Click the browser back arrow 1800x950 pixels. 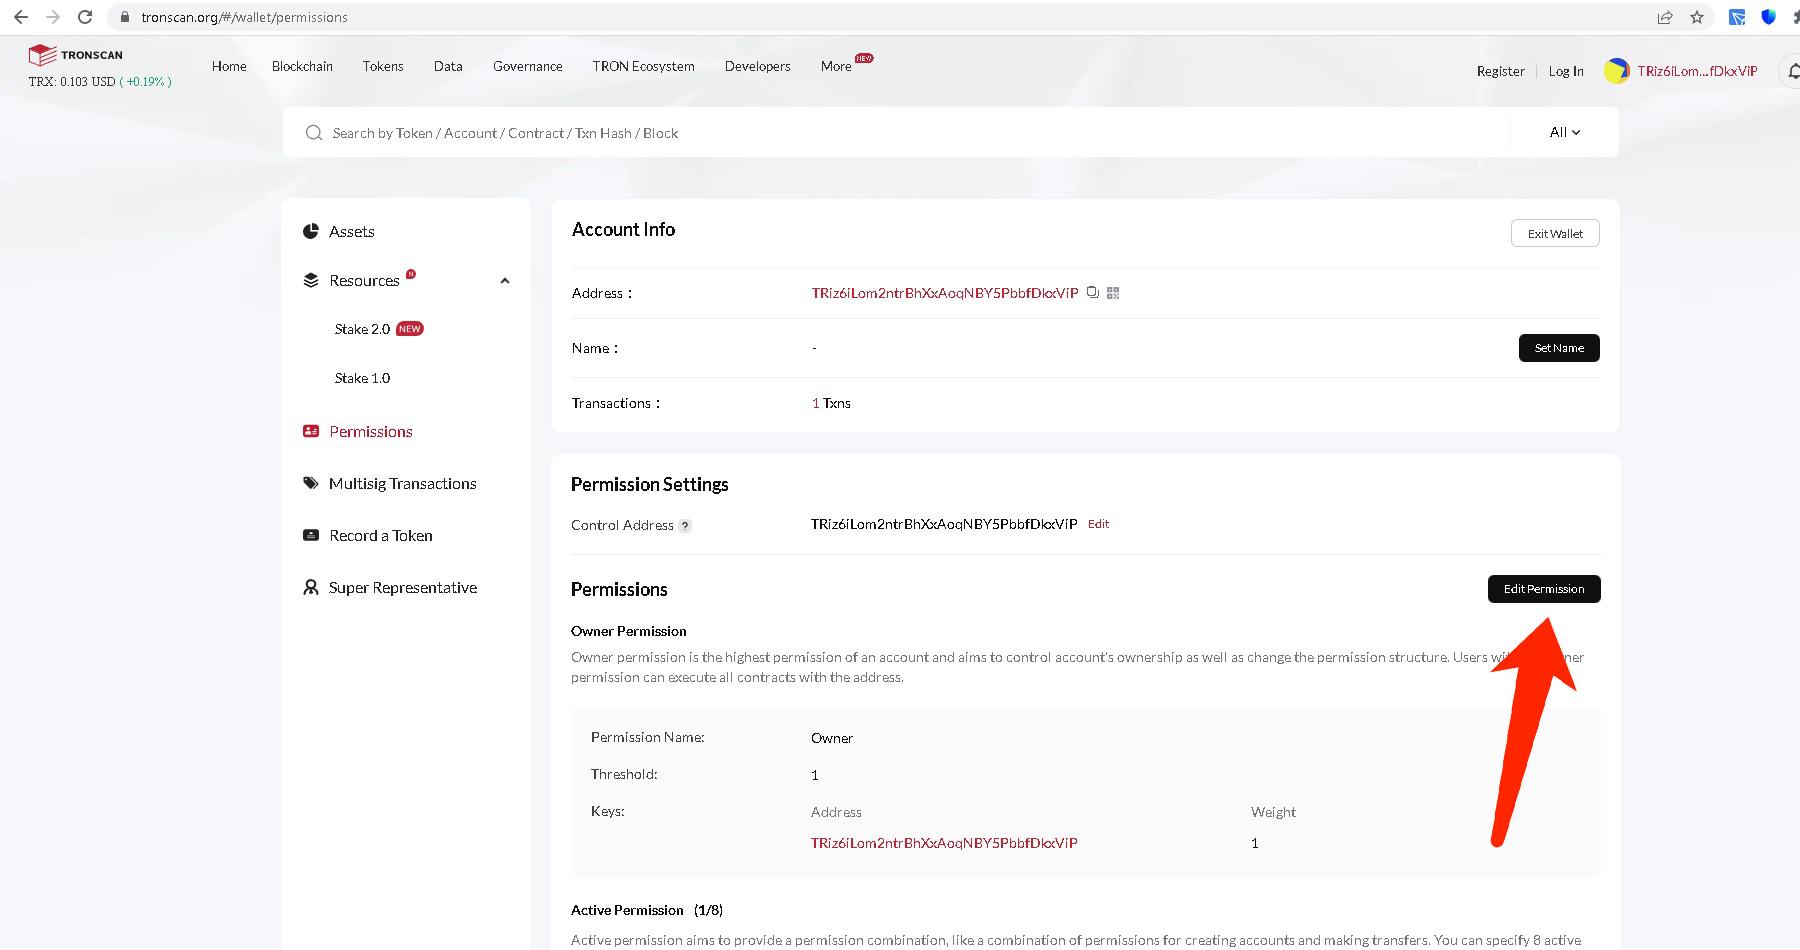point(21,17)
